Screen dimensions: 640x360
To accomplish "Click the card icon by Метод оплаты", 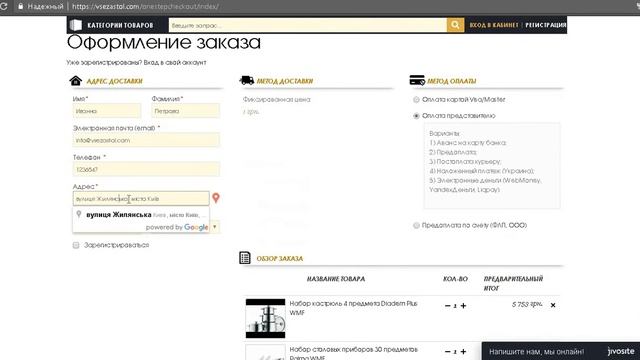I will point(417,80).
